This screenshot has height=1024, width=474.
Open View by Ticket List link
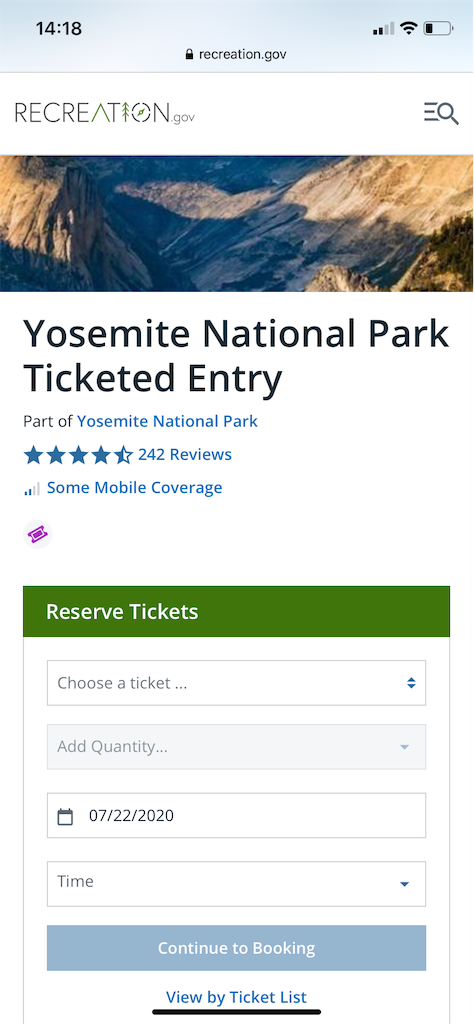coord(236,997)
